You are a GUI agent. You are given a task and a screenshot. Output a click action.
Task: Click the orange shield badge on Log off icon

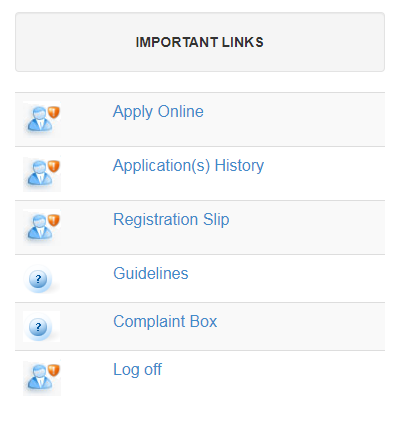pos(54,370)
